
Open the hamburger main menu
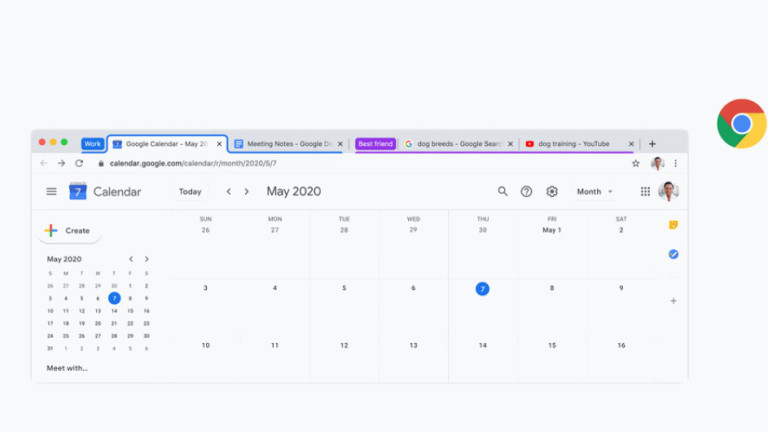click(51, 192)
